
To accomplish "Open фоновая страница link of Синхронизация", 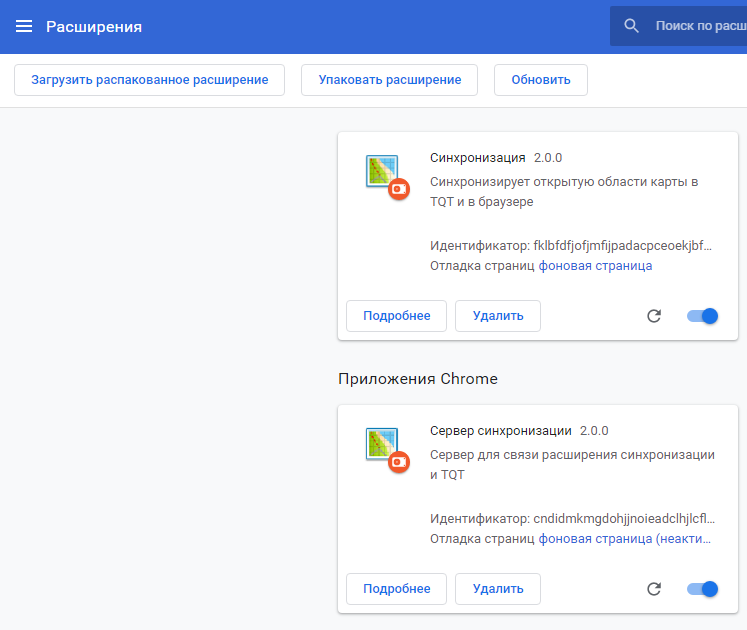I will pos(595,266).
